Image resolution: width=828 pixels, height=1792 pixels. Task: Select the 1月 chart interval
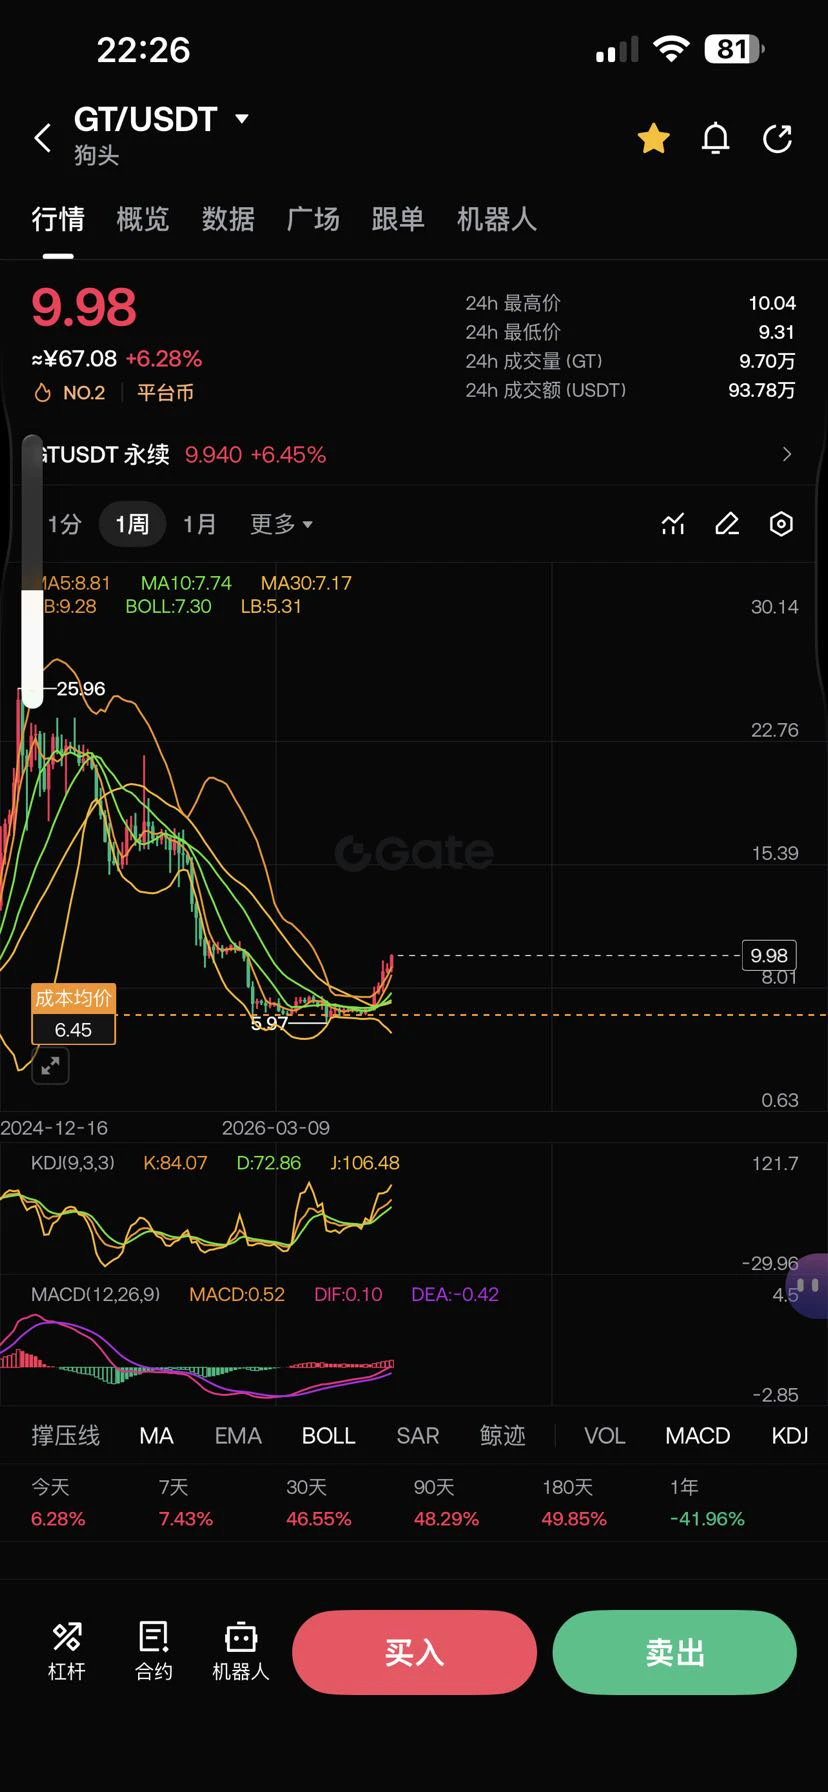[199, 524]
